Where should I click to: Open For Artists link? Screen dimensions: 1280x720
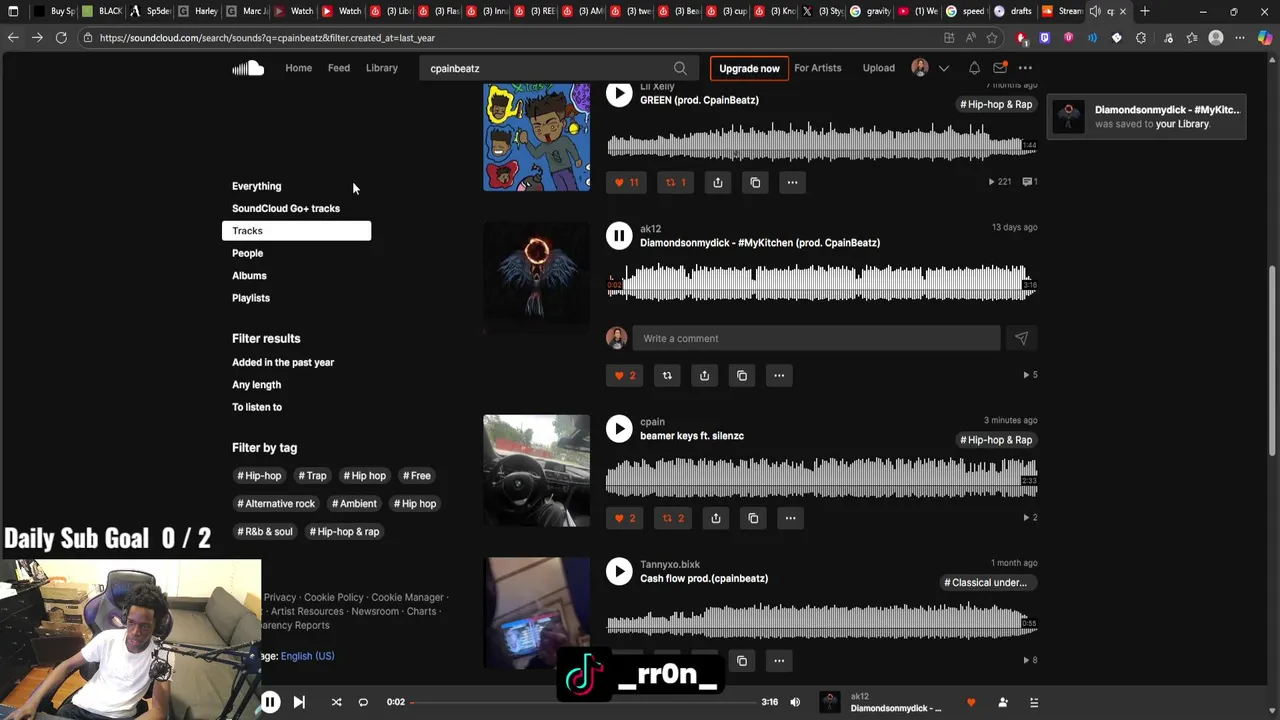tap(818, 68)
